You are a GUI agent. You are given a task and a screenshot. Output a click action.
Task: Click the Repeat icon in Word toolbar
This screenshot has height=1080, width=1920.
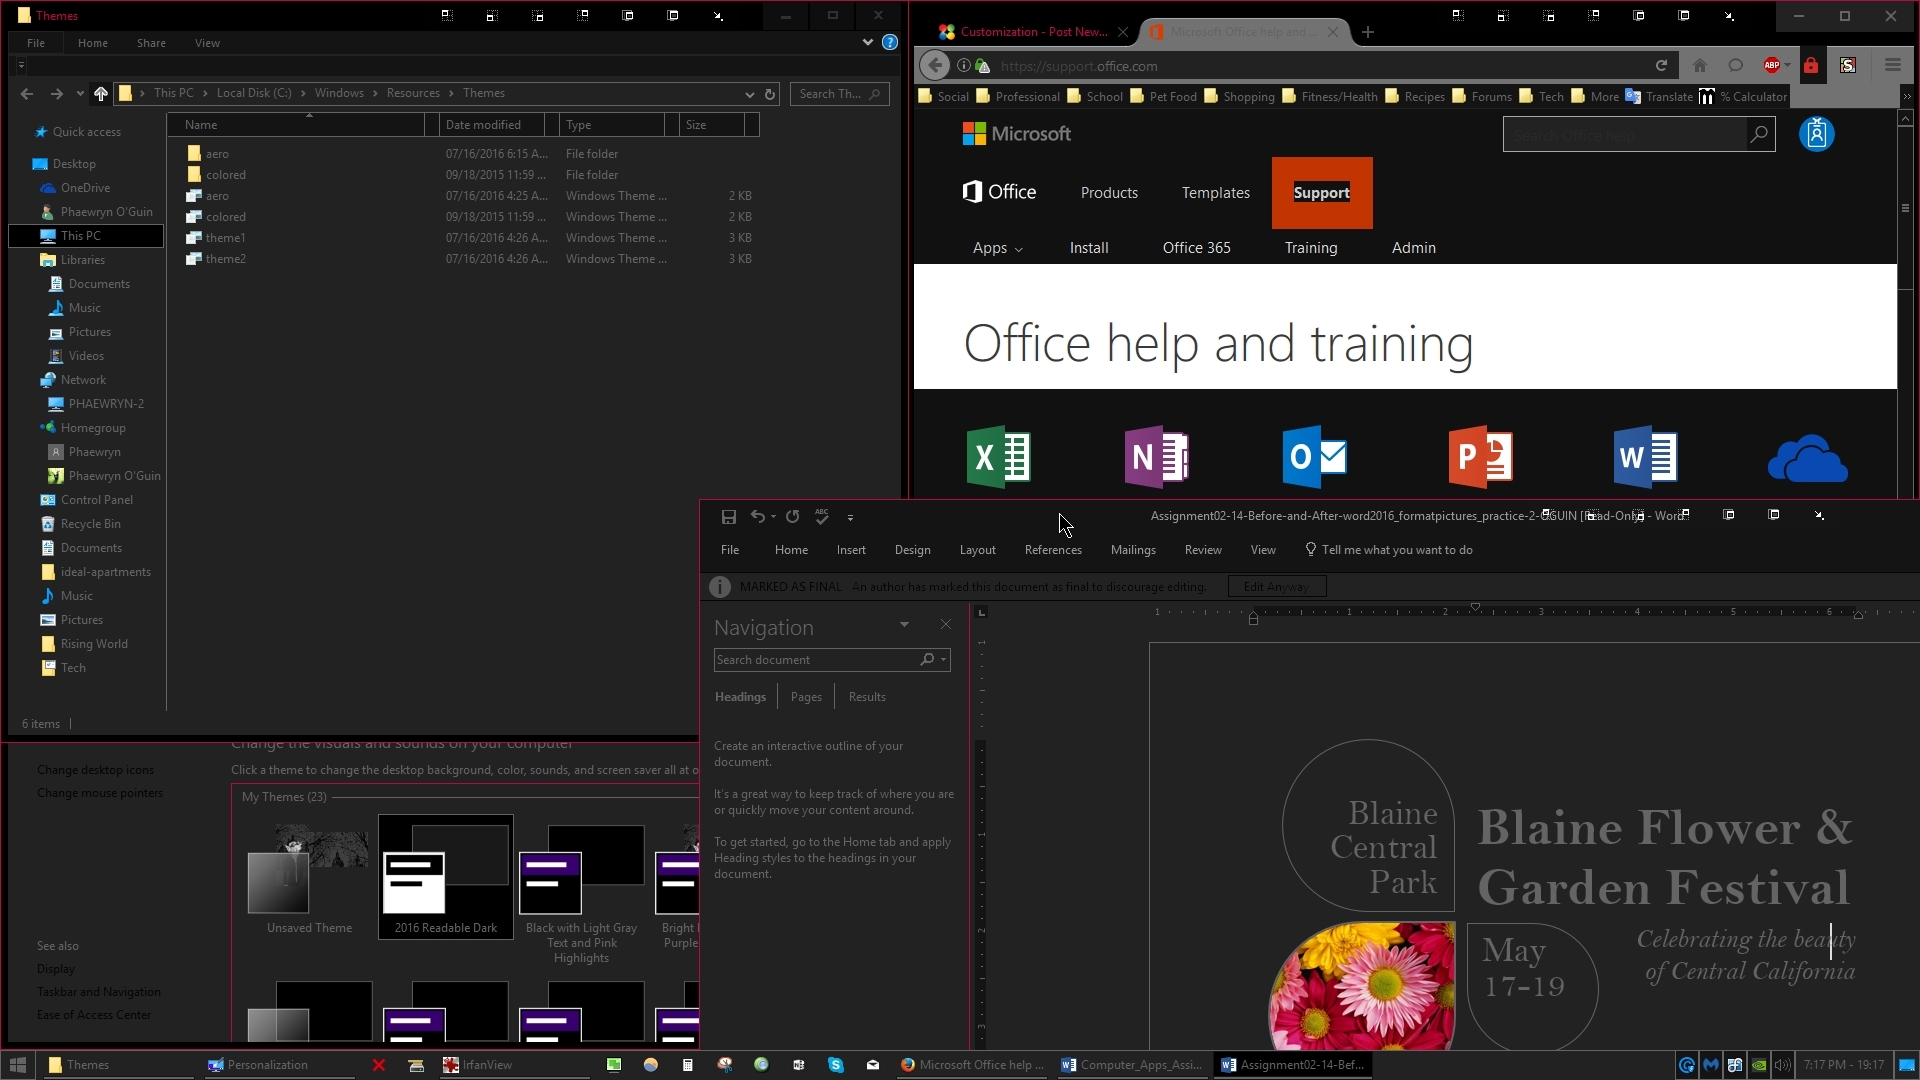coord(792,517)
